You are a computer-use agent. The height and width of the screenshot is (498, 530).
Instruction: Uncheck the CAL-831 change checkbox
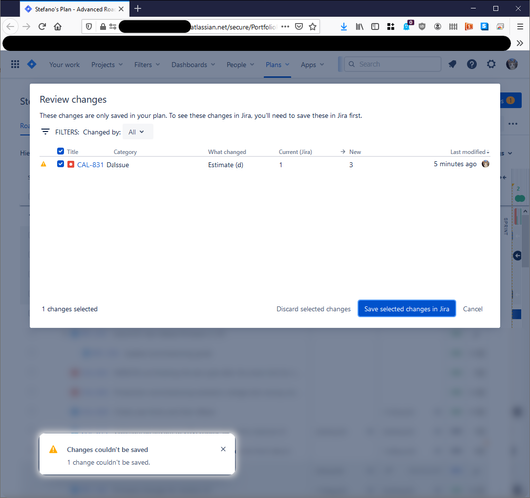coord(61,164)
